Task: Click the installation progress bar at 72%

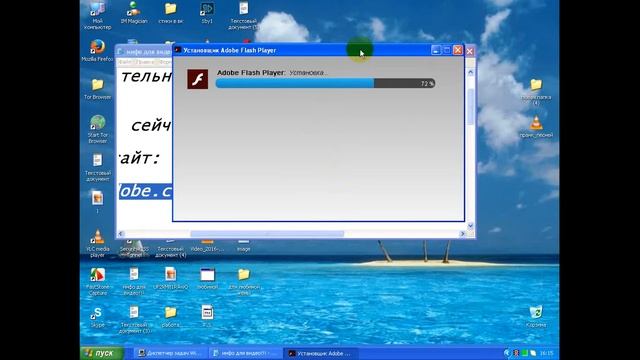Action: 325,83
